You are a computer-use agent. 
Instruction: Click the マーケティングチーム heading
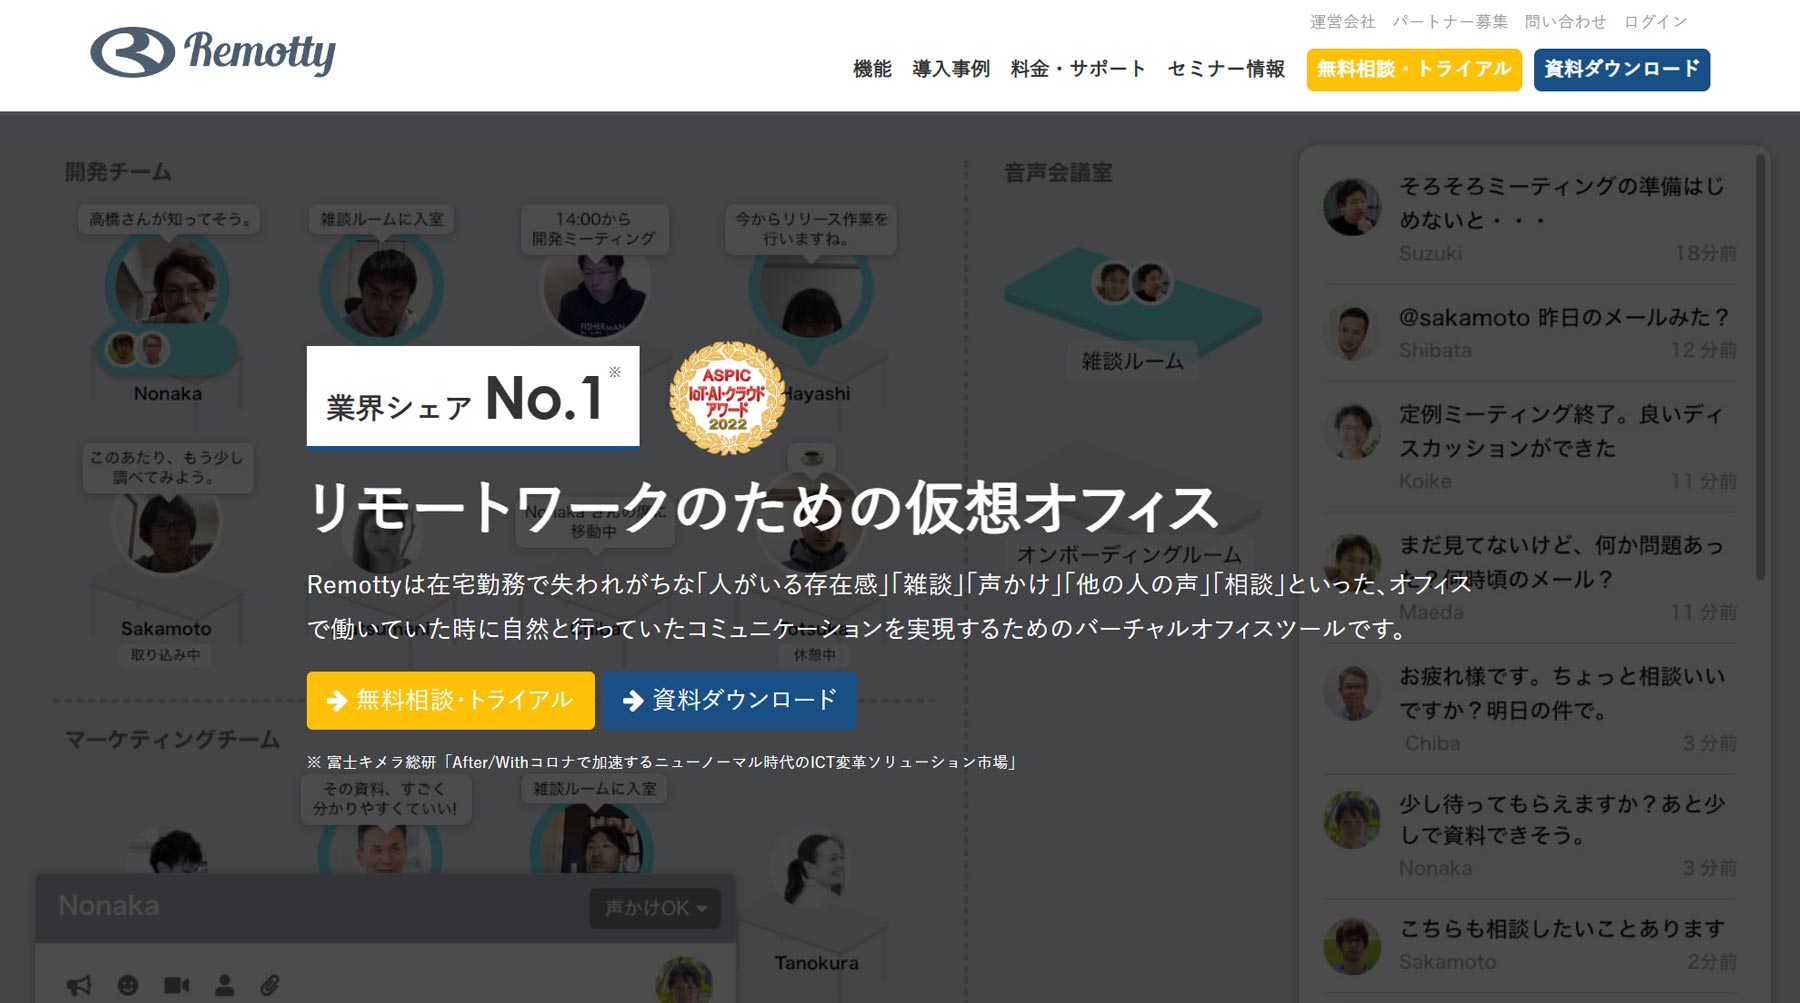(x=172, y=739)
